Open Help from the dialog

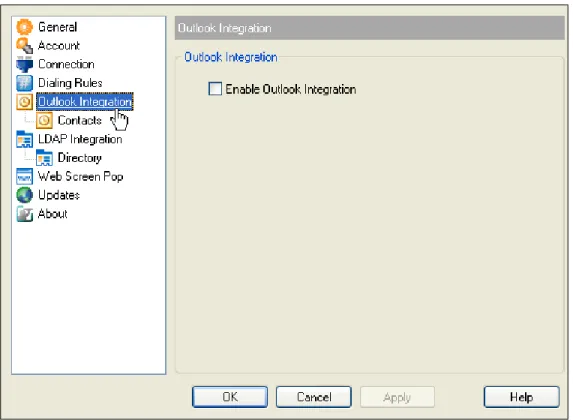521,397
